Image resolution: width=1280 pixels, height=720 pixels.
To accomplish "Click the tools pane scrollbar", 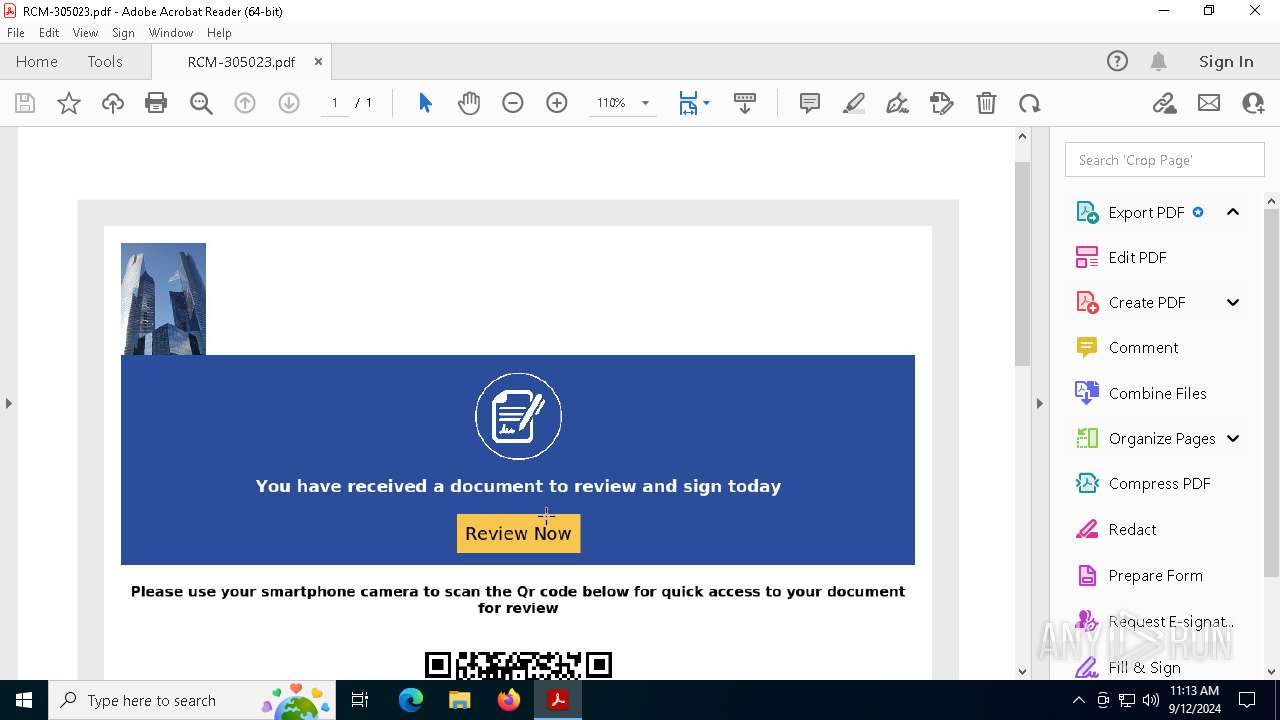I will (x=1271, y=393).
